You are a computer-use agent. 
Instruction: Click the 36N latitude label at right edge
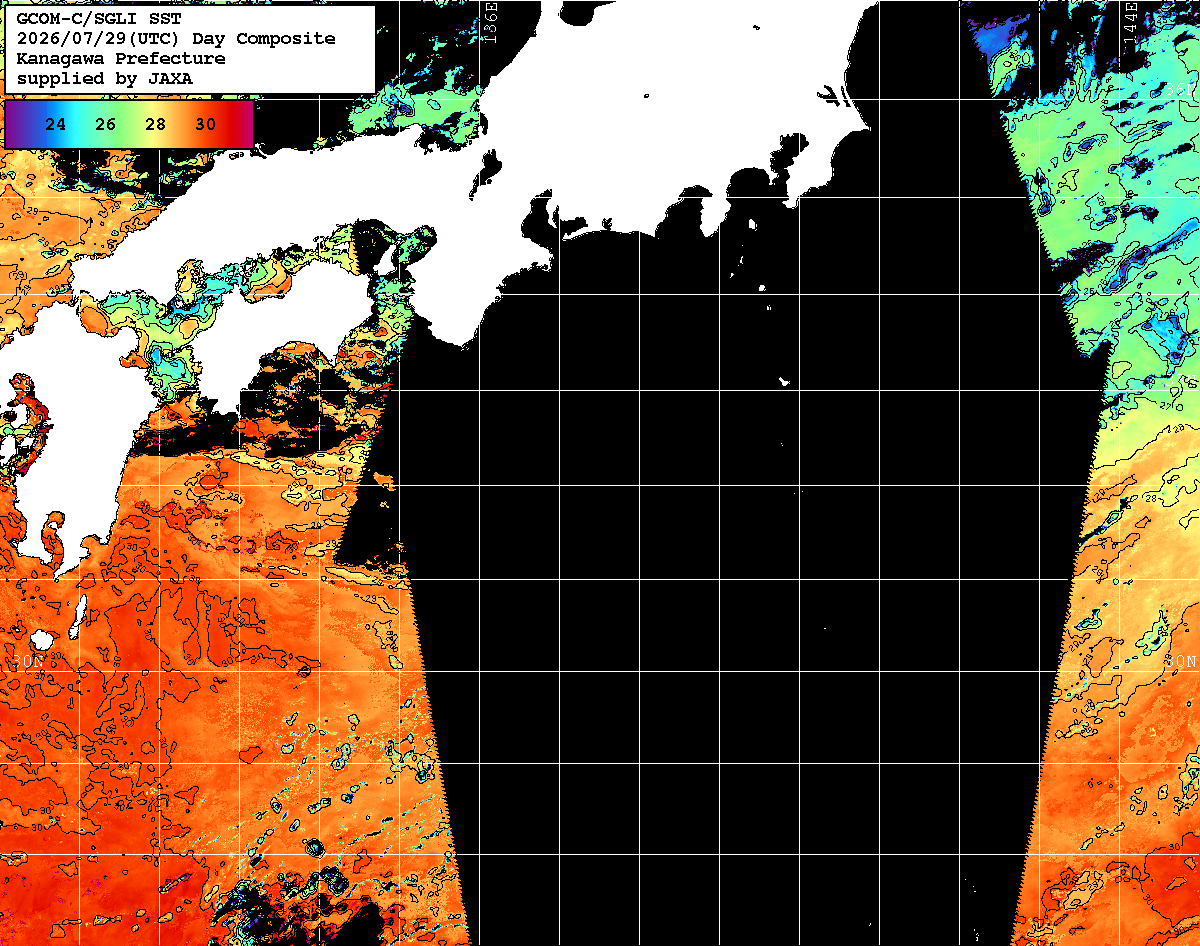pyautogui.click(x=1181, y=90)
